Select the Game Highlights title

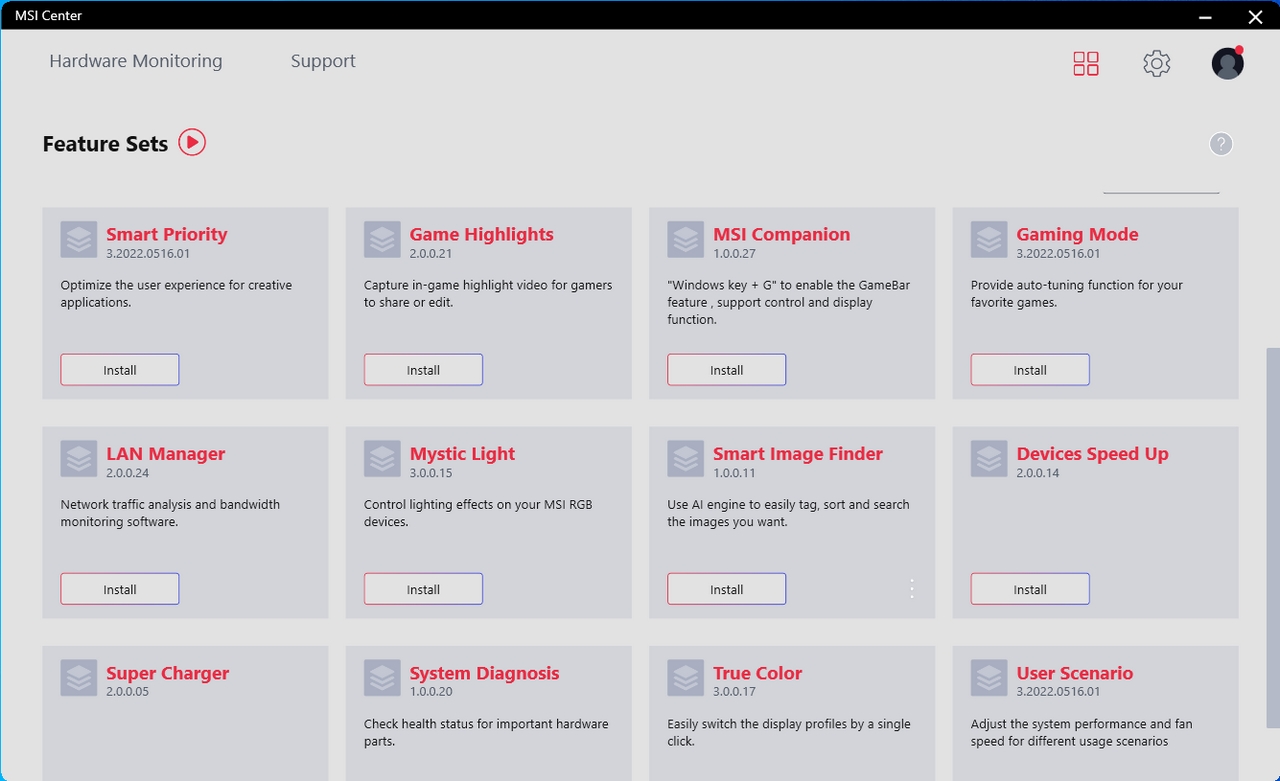click(x=482, y=234)
